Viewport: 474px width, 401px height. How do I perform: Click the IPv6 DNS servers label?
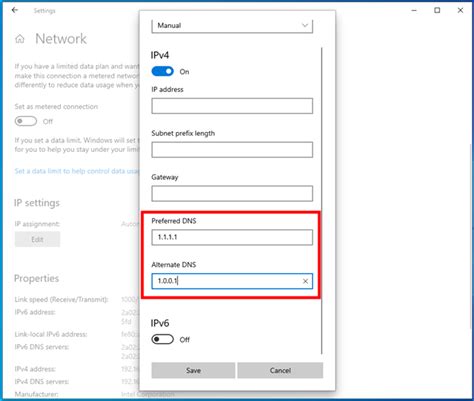point(42,347)
